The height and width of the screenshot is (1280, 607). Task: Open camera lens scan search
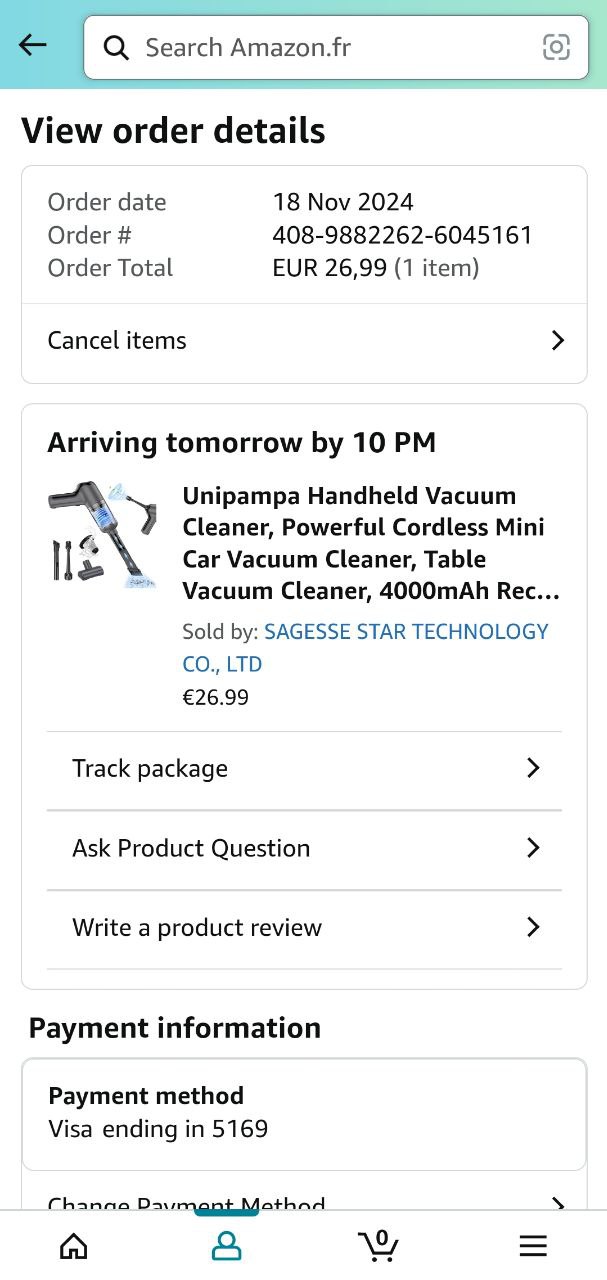pos(556,47)
